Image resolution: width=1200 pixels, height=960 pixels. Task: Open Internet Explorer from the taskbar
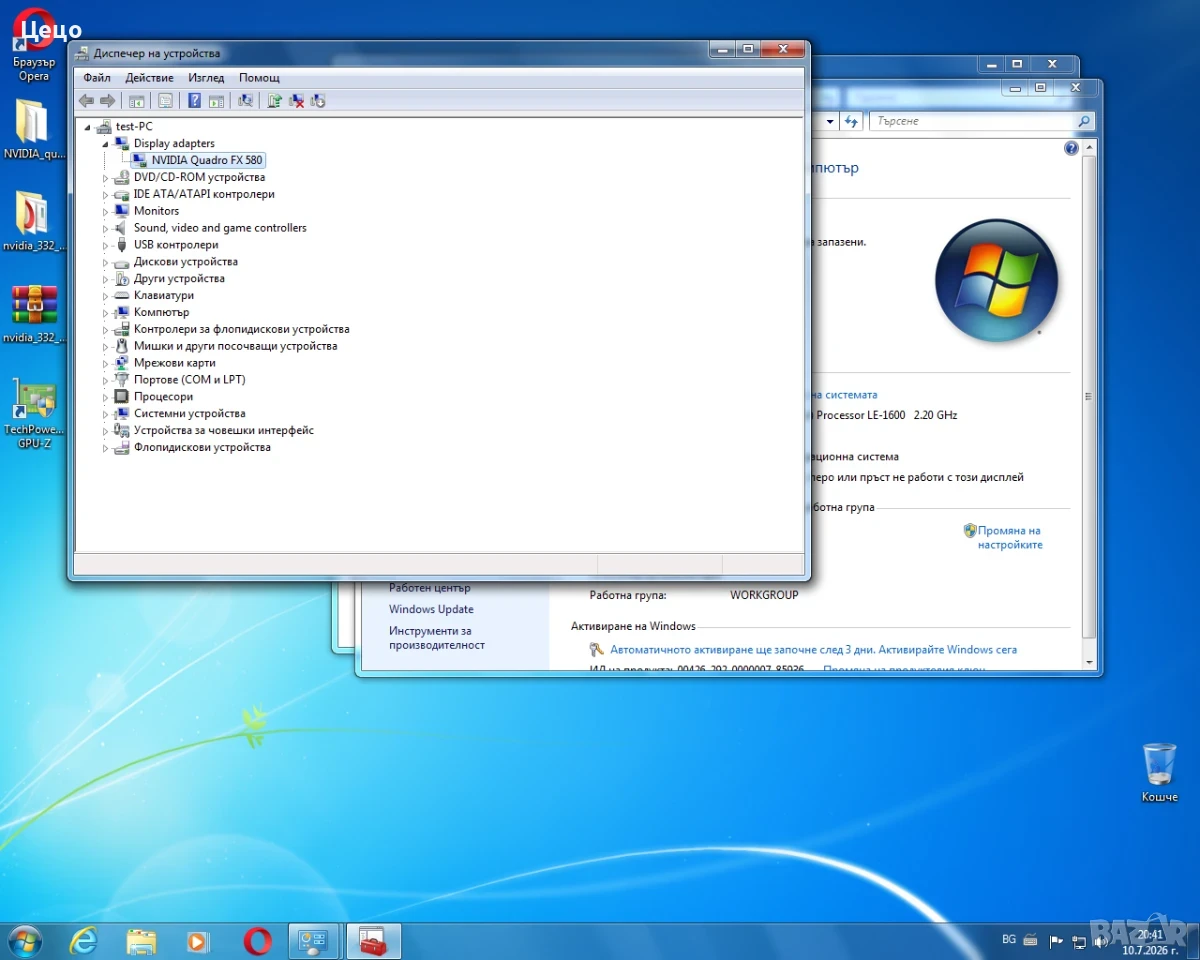(x=84, y=941)
